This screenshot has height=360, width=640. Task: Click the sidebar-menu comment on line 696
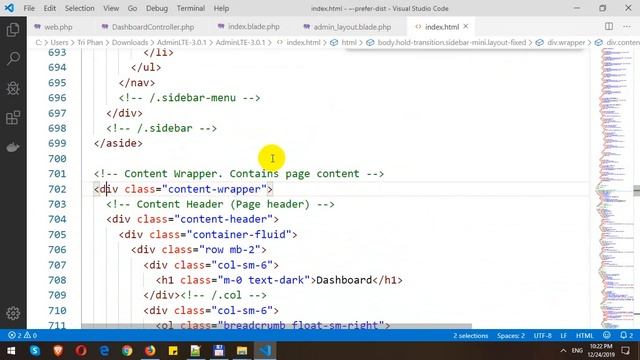click(x=189, y=98)
